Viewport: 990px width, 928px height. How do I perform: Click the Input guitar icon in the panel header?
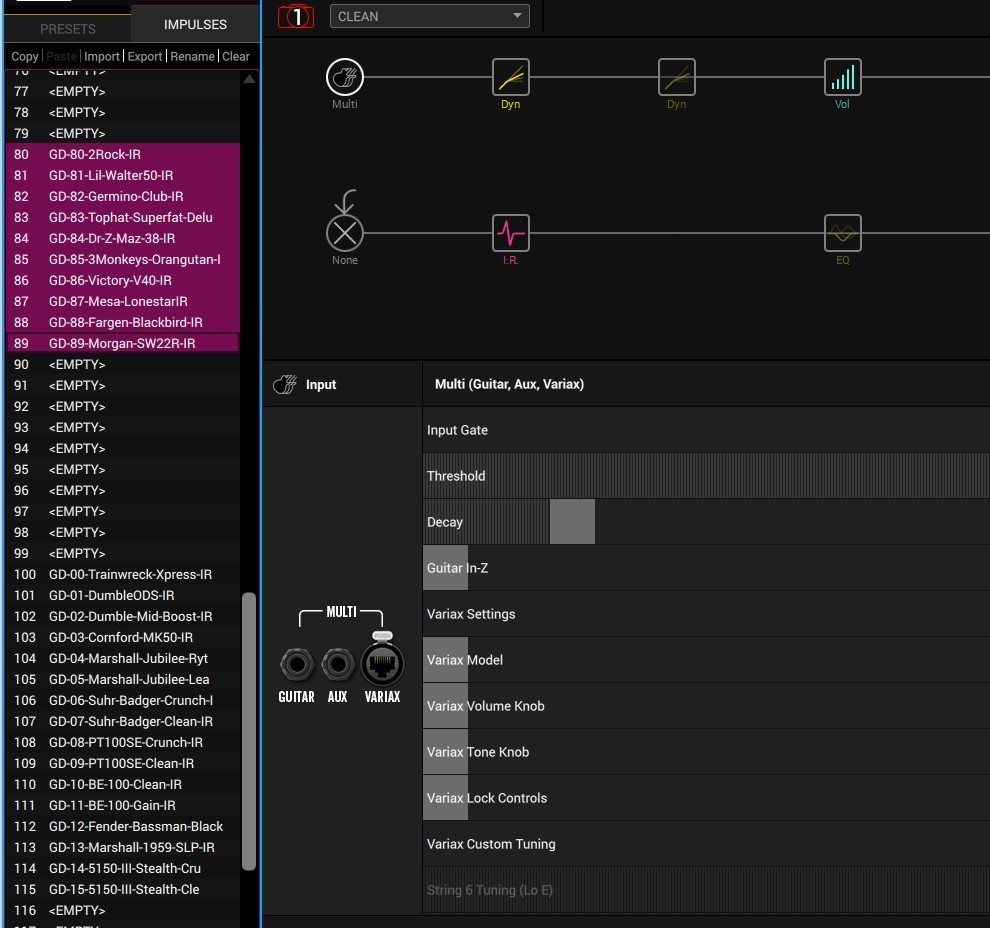click(x=285, y=384)
